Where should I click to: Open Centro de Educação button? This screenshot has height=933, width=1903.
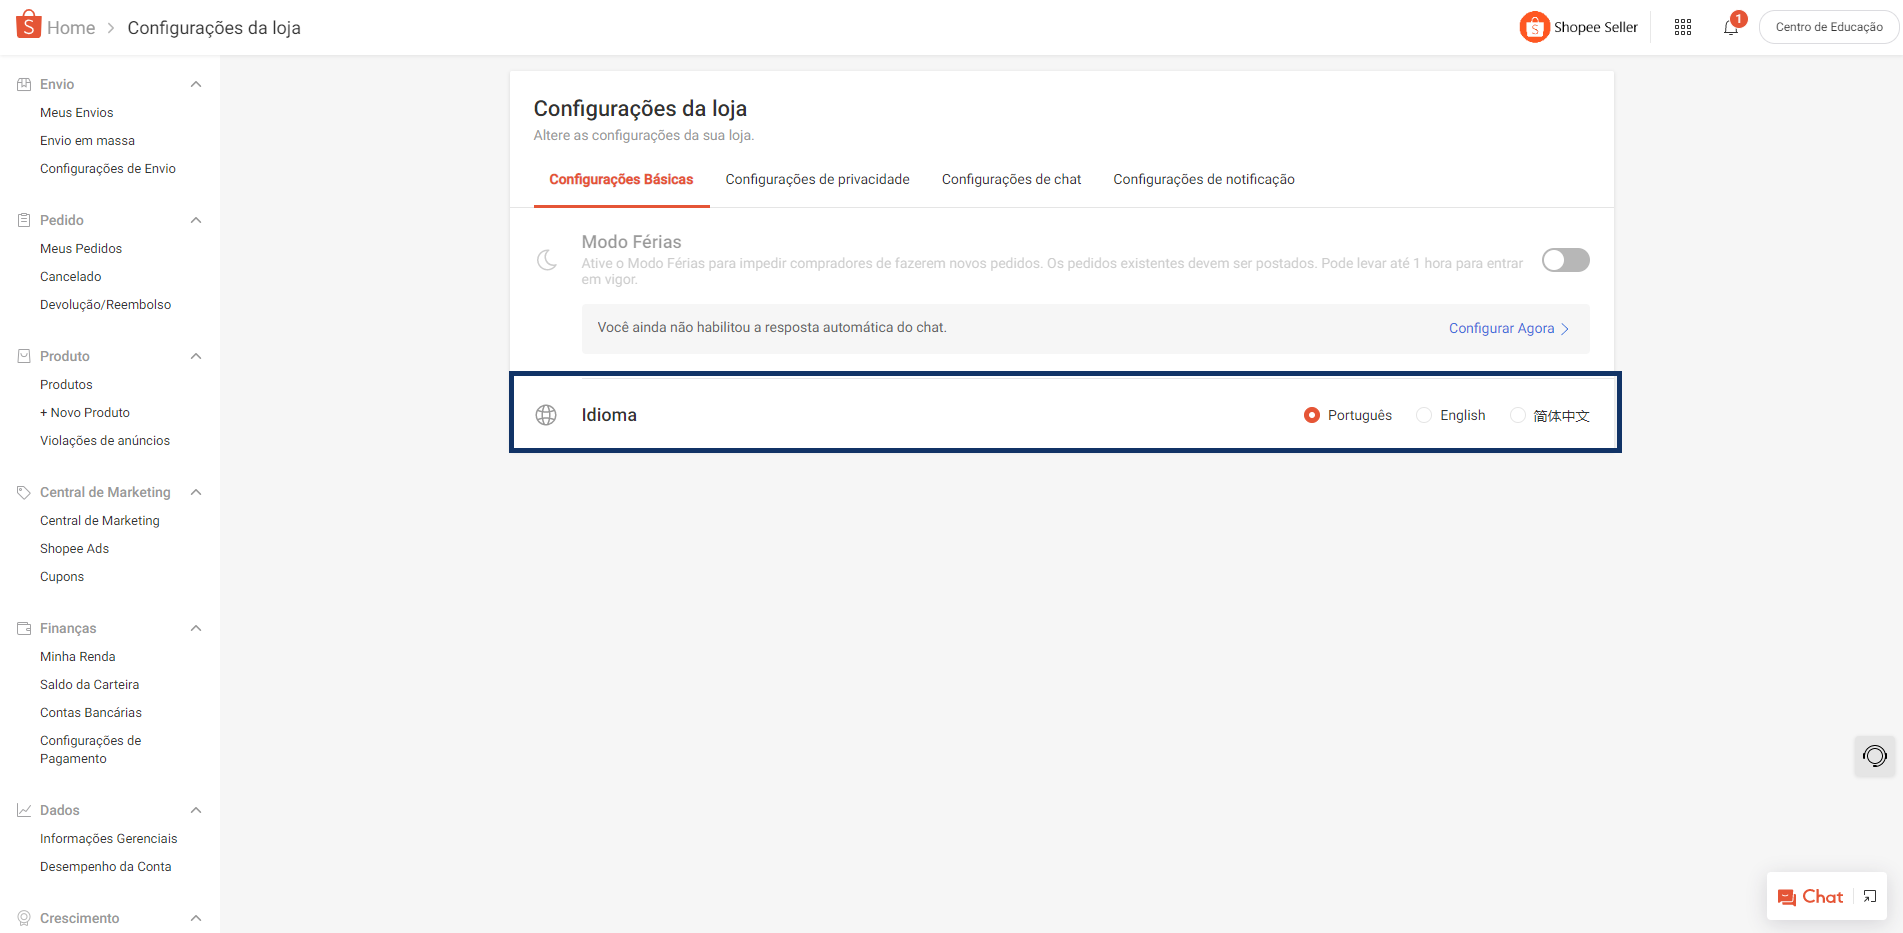[x=1829, y=27]
